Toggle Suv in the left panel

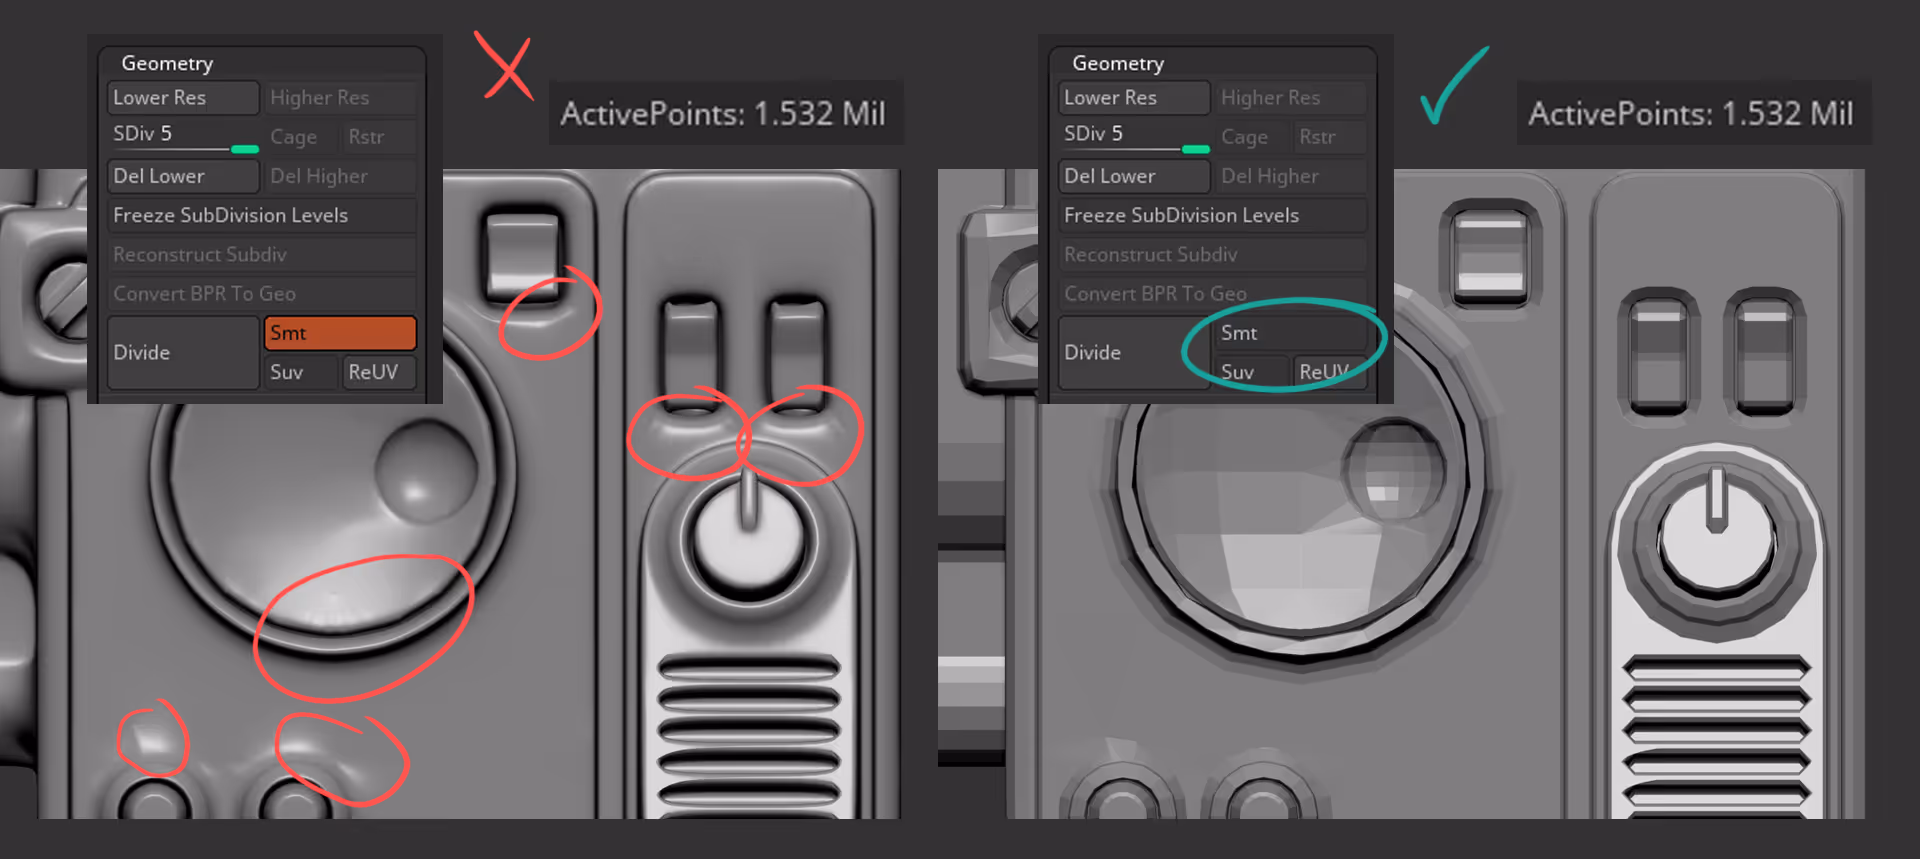click(x=301, y=372)
